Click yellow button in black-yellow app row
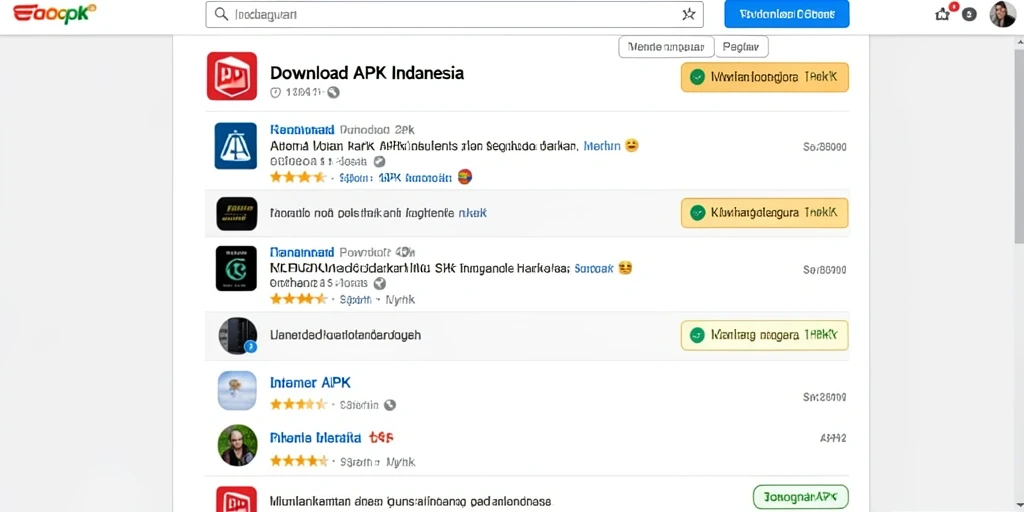The width and height of the screenshot is (1024, 512). click(764, 213)
